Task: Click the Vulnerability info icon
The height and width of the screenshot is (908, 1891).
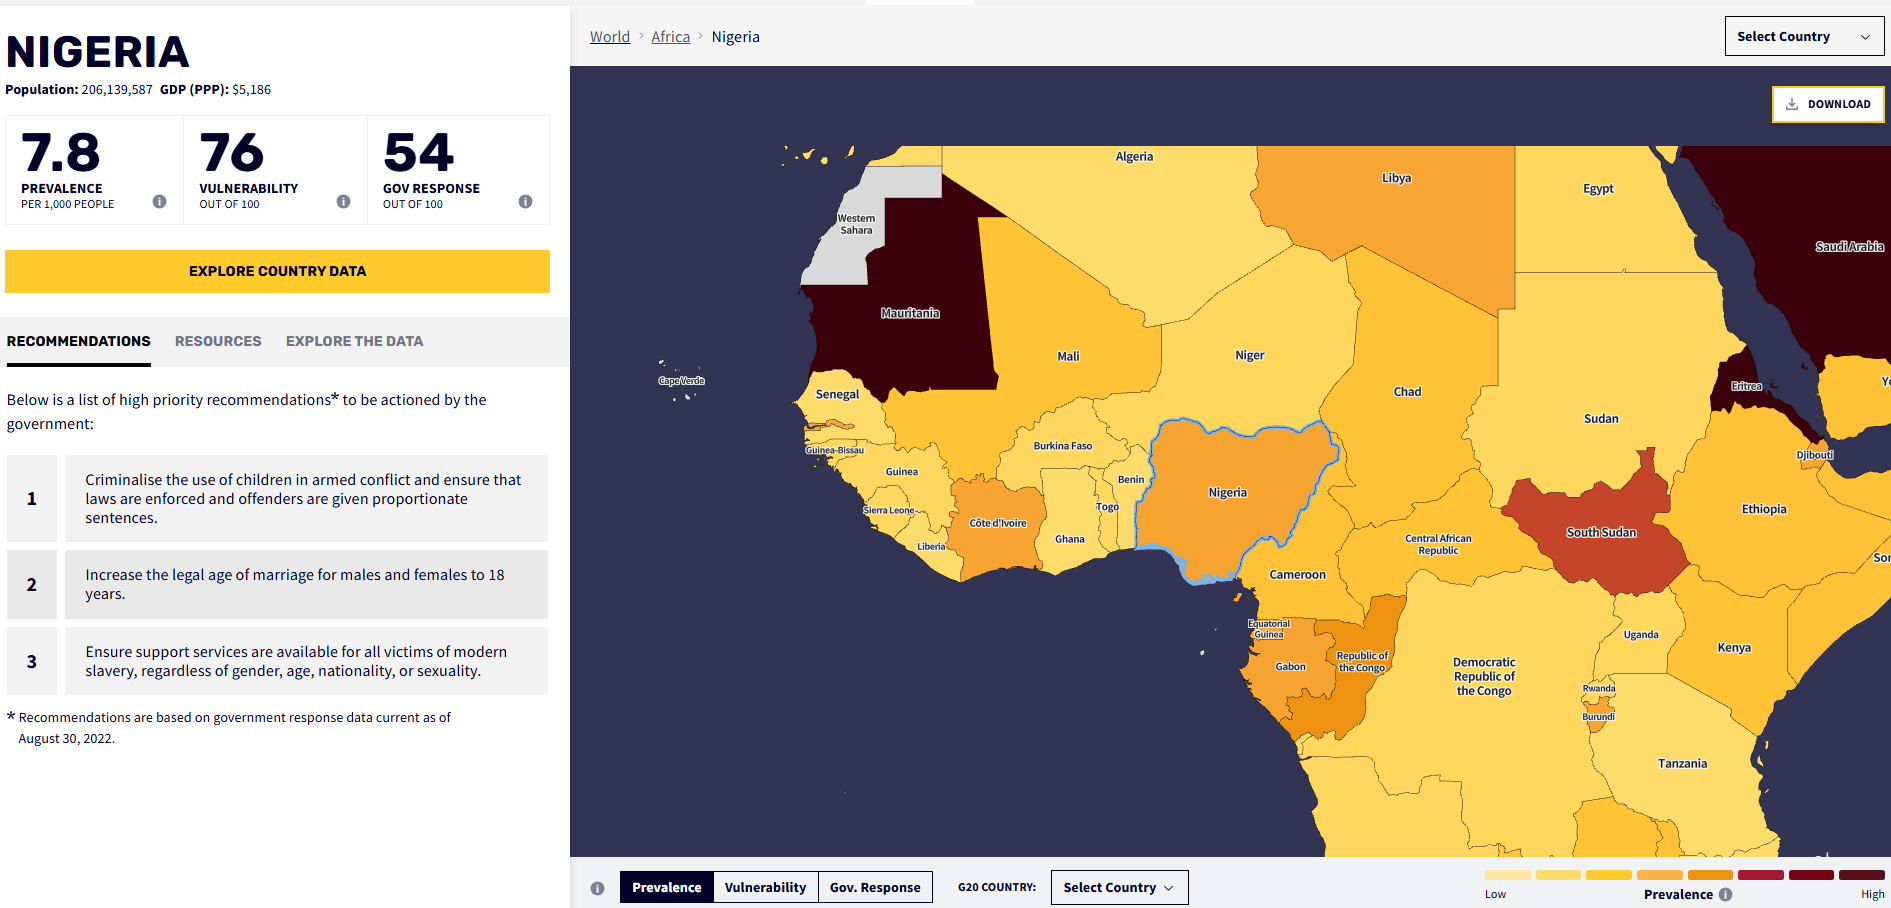Action: point(343,201)
